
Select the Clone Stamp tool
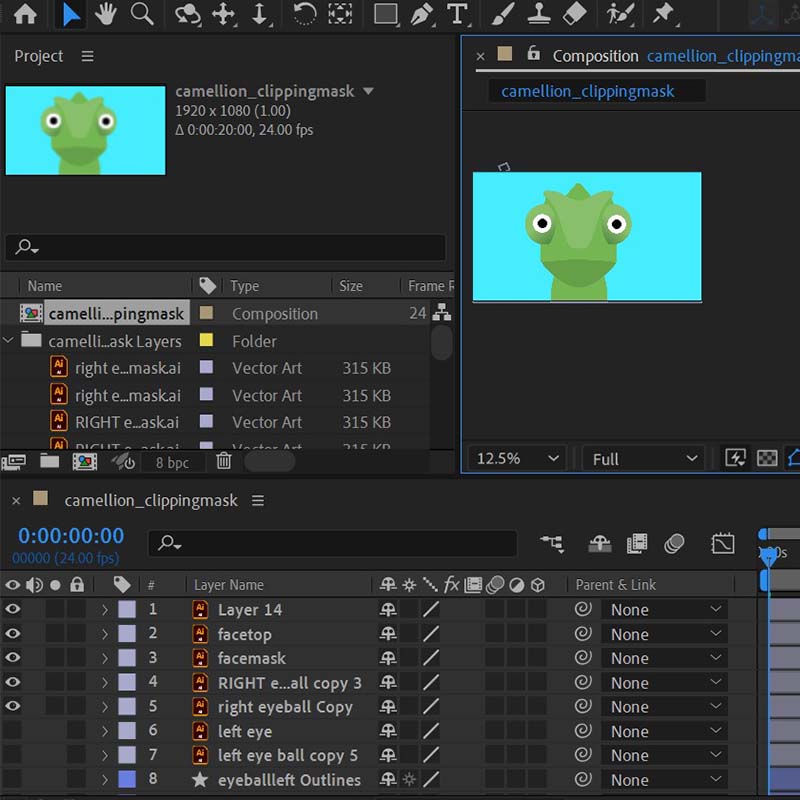[538, 14]
